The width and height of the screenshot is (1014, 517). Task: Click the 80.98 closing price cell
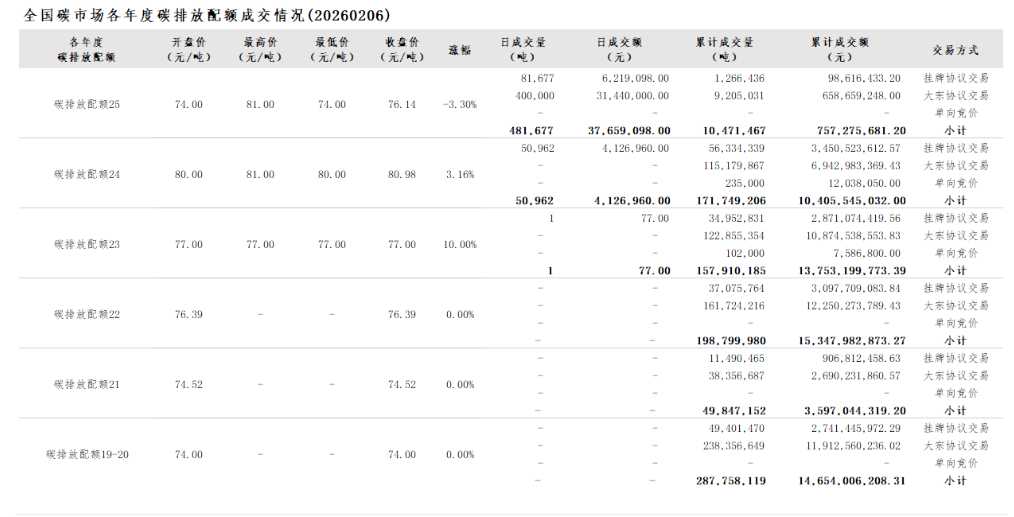pos(402,174)
